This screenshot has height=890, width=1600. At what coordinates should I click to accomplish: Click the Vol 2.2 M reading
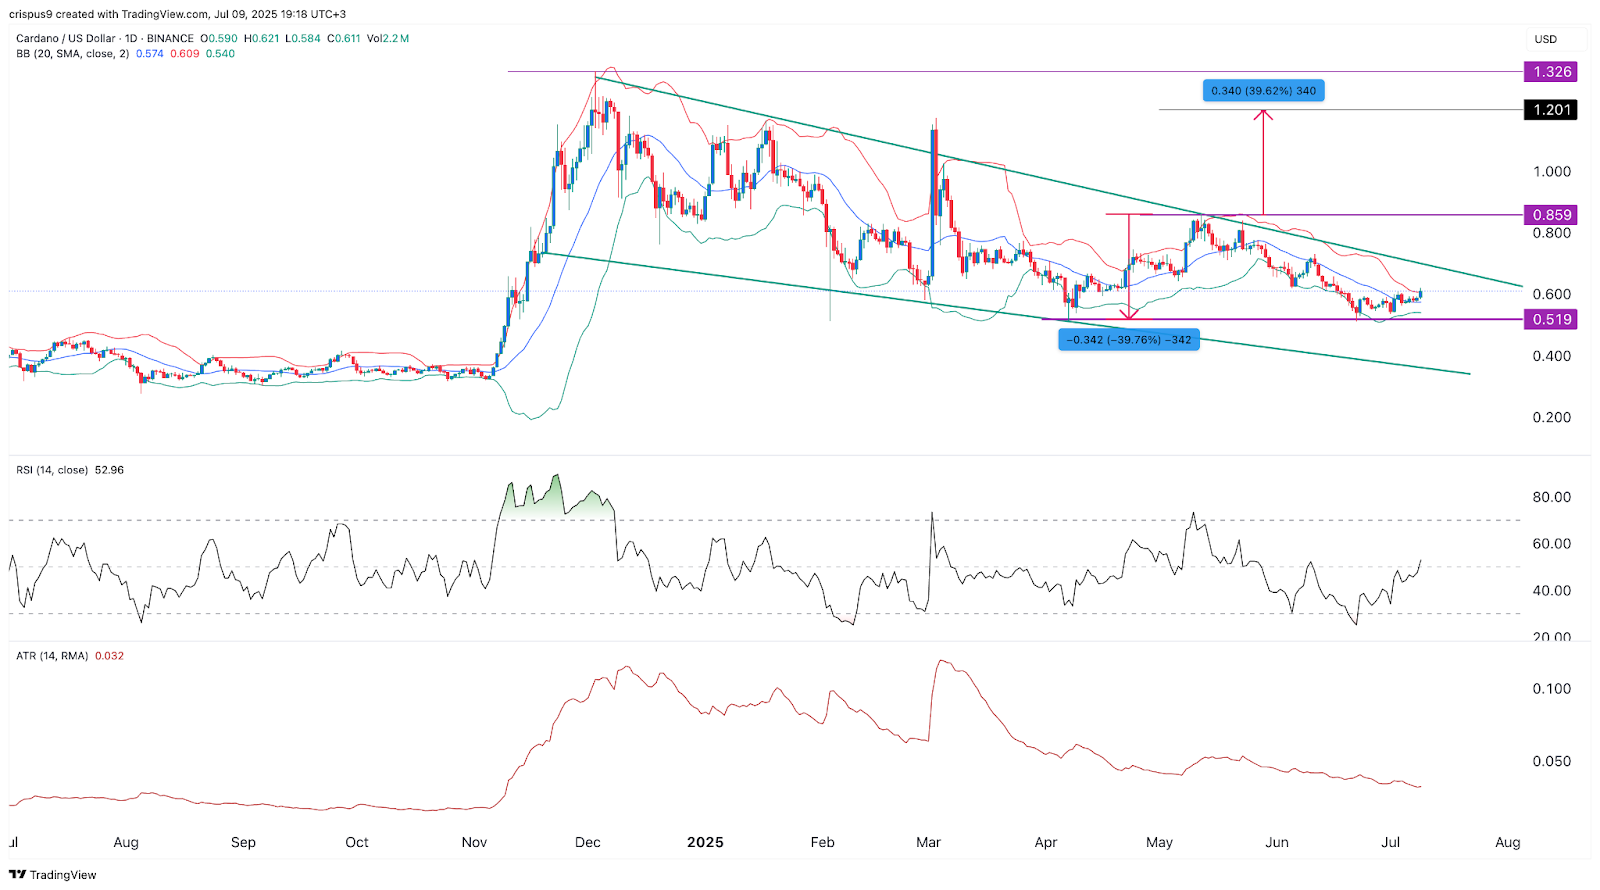[x=388, y=39]
